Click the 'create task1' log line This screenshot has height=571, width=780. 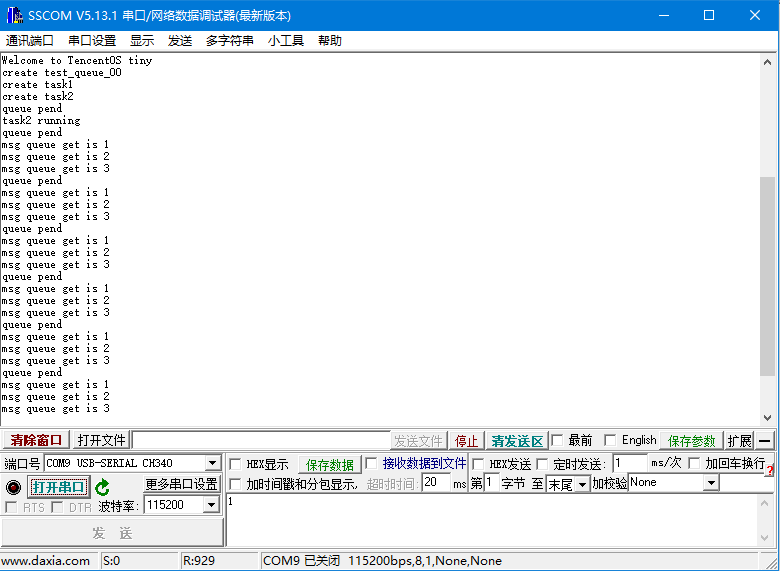coord(38,85)
